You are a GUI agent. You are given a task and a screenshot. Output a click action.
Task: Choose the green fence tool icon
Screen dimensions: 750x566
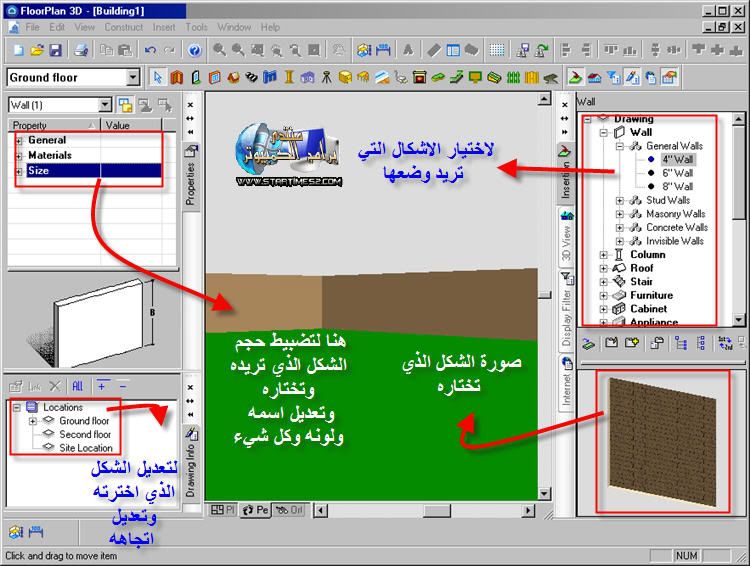coord(513,78)
